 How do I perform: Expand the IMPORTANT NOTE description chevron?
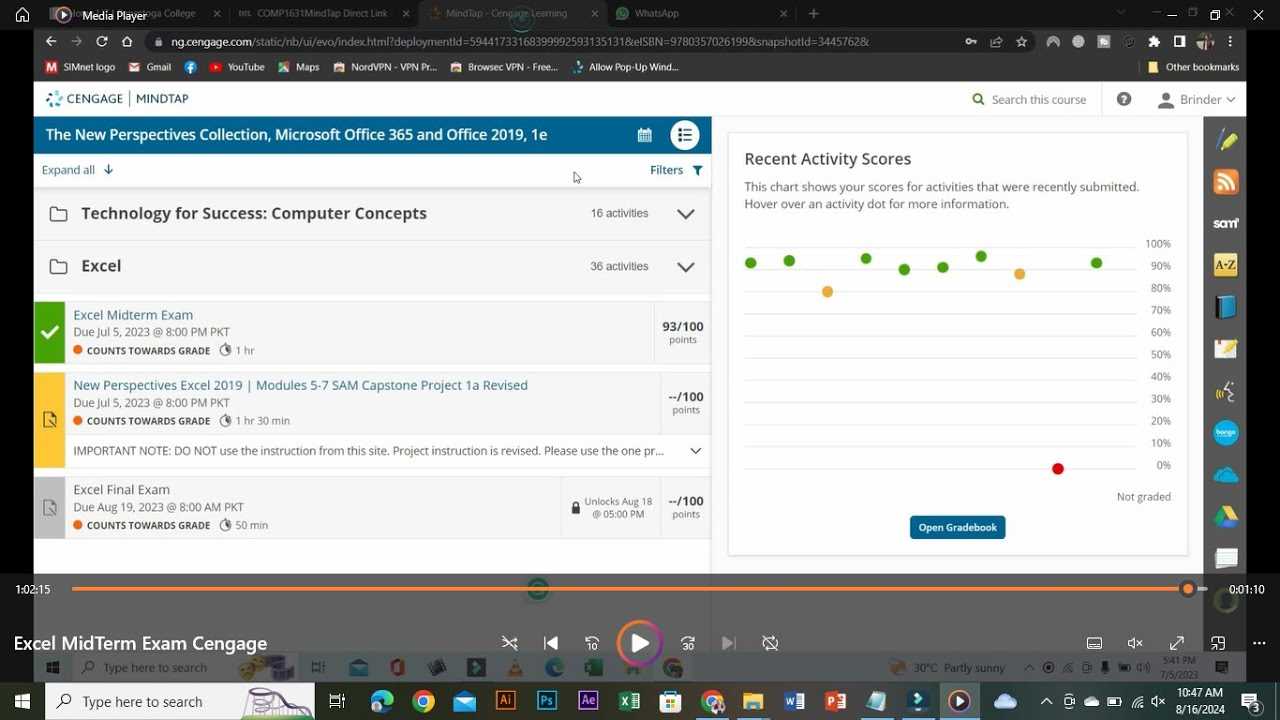click(696, 451)
